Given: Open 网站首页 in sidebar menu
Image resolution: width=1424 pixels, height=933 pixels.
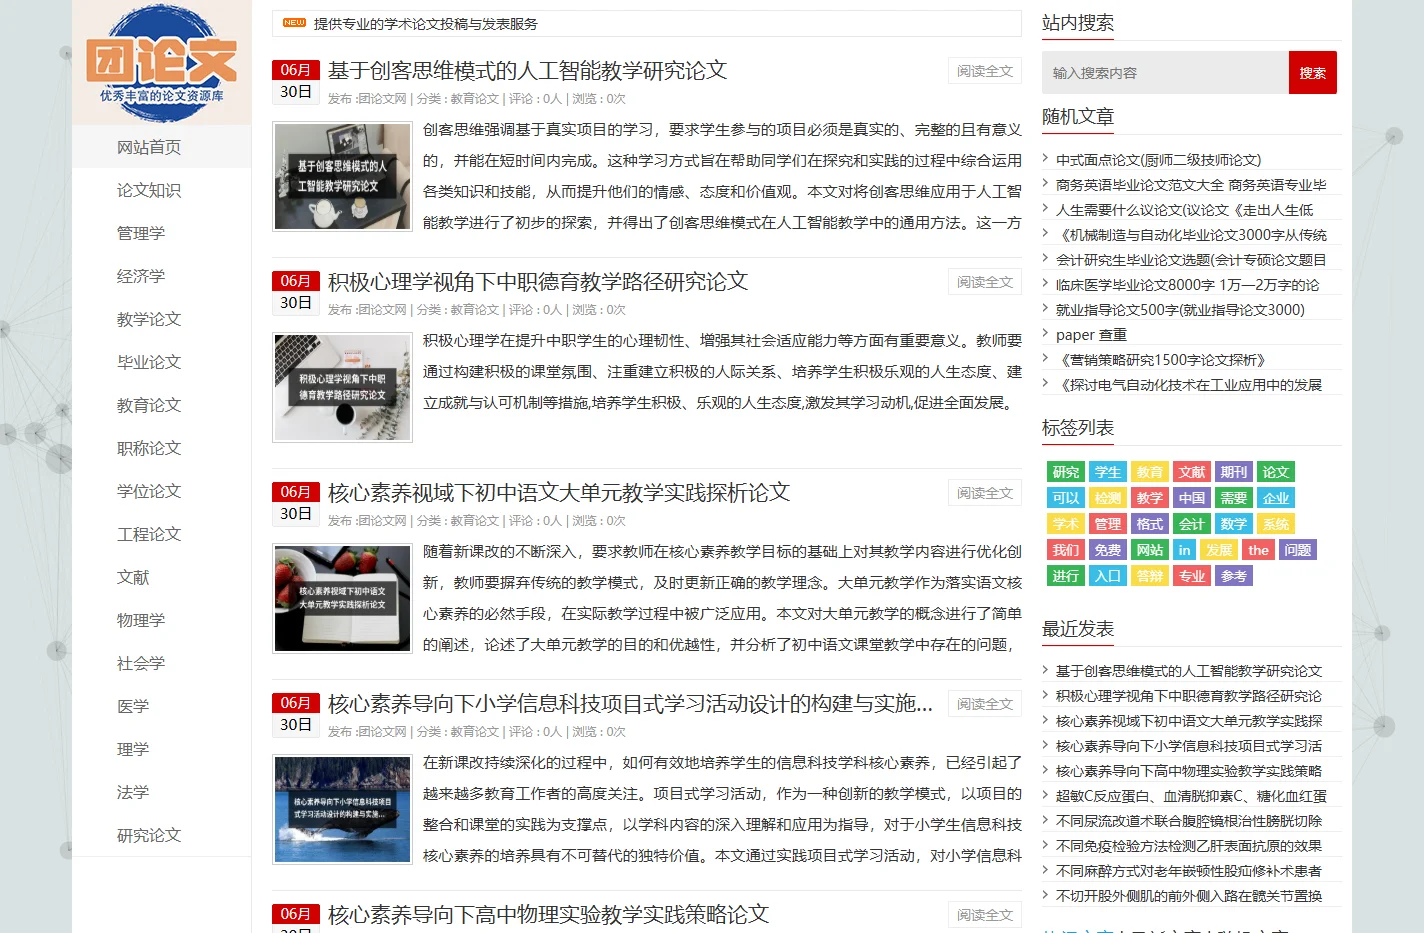Looking at the screenshot, I should [149, 147].
